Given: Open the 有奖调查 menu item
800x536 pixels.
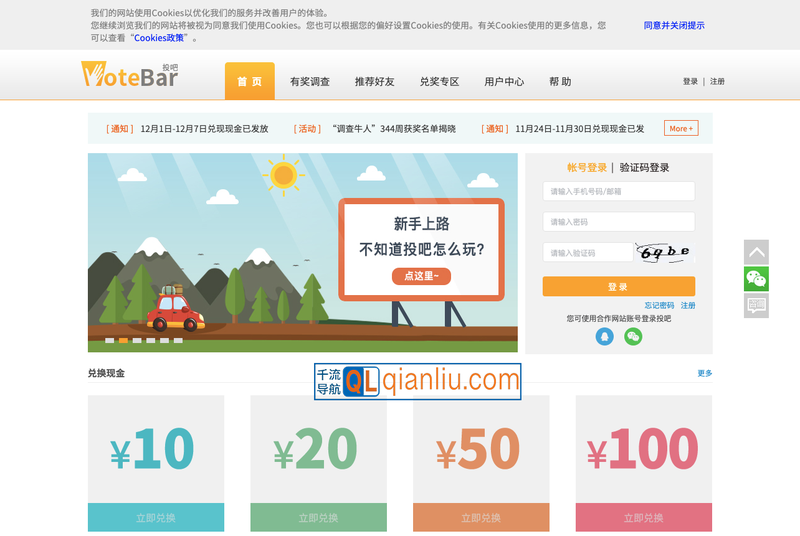Looking at the screenshot, I should tap(310, 82).
